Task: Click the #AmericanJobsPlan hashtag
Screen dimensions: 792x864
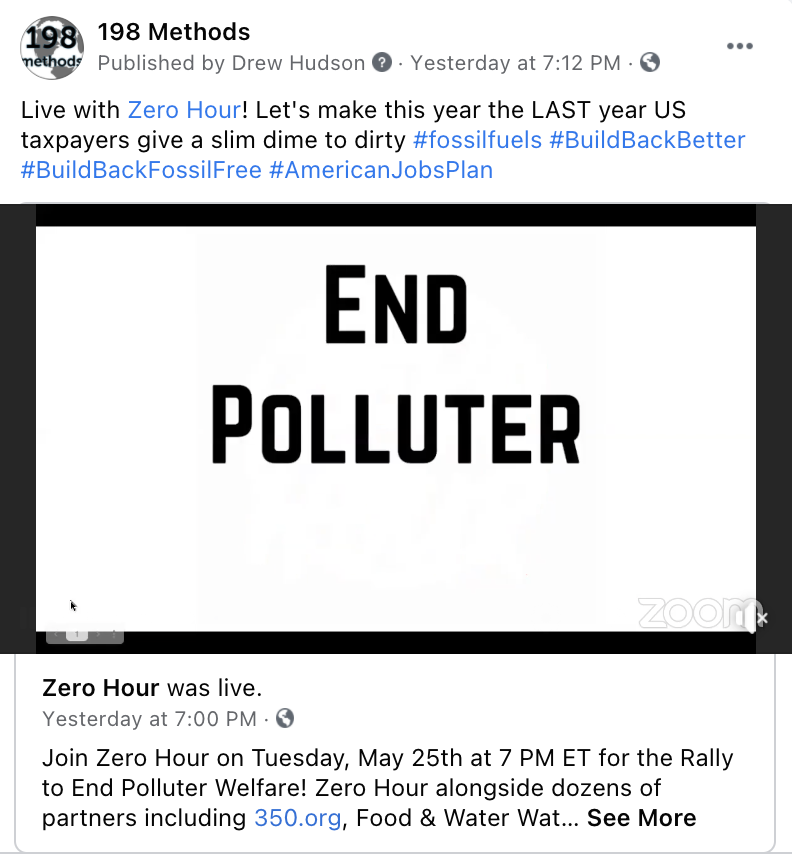Action: (x=381, y=169)
